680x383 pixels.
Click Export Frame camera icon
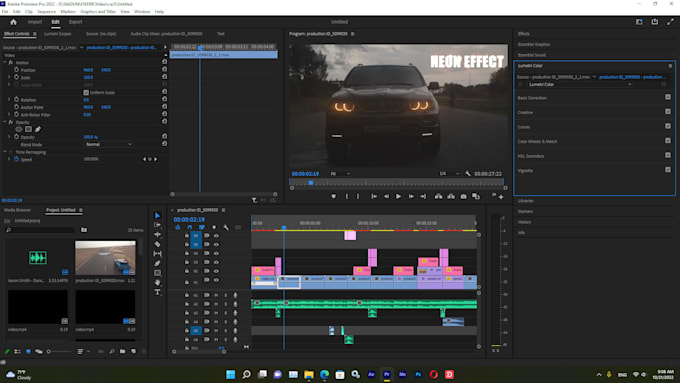[x=464, y=196]
